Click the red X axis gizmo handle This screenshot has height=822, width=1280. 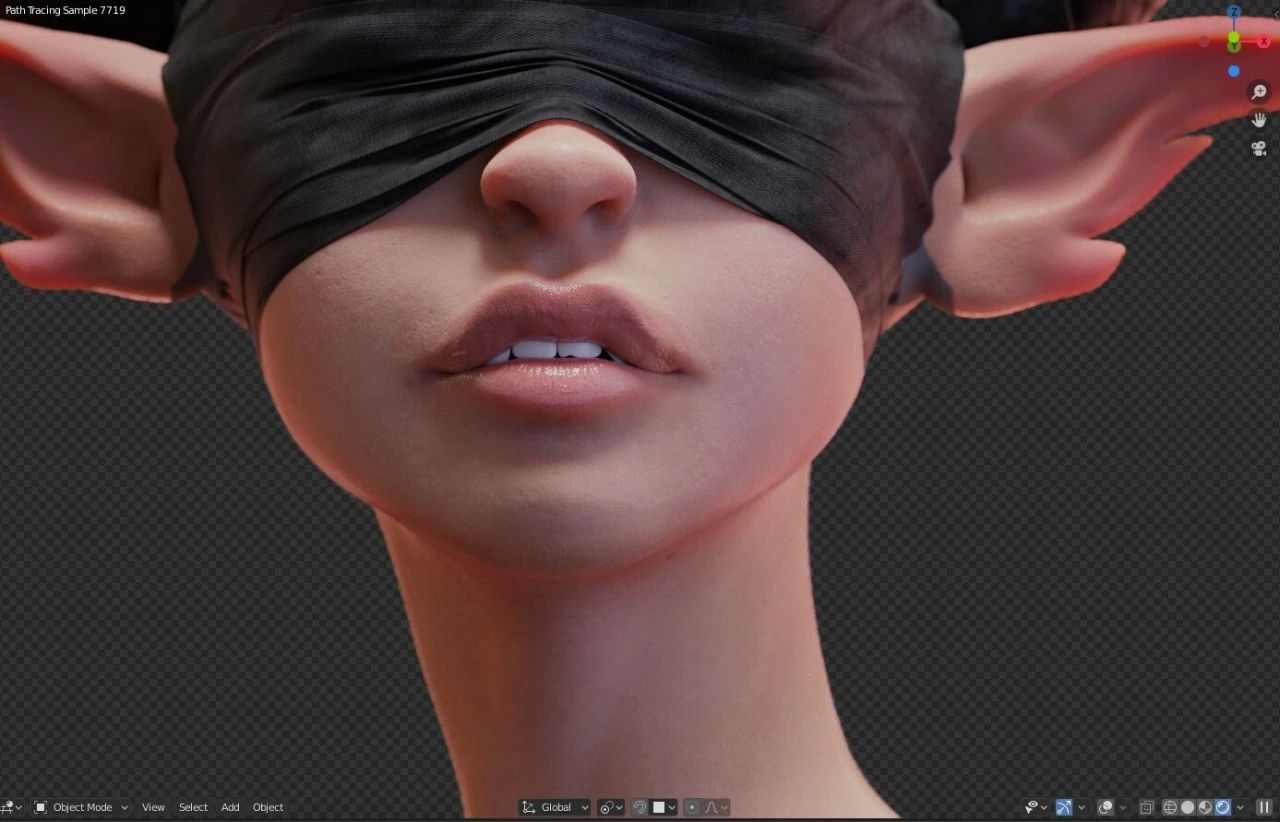[x=1264, y=42]
